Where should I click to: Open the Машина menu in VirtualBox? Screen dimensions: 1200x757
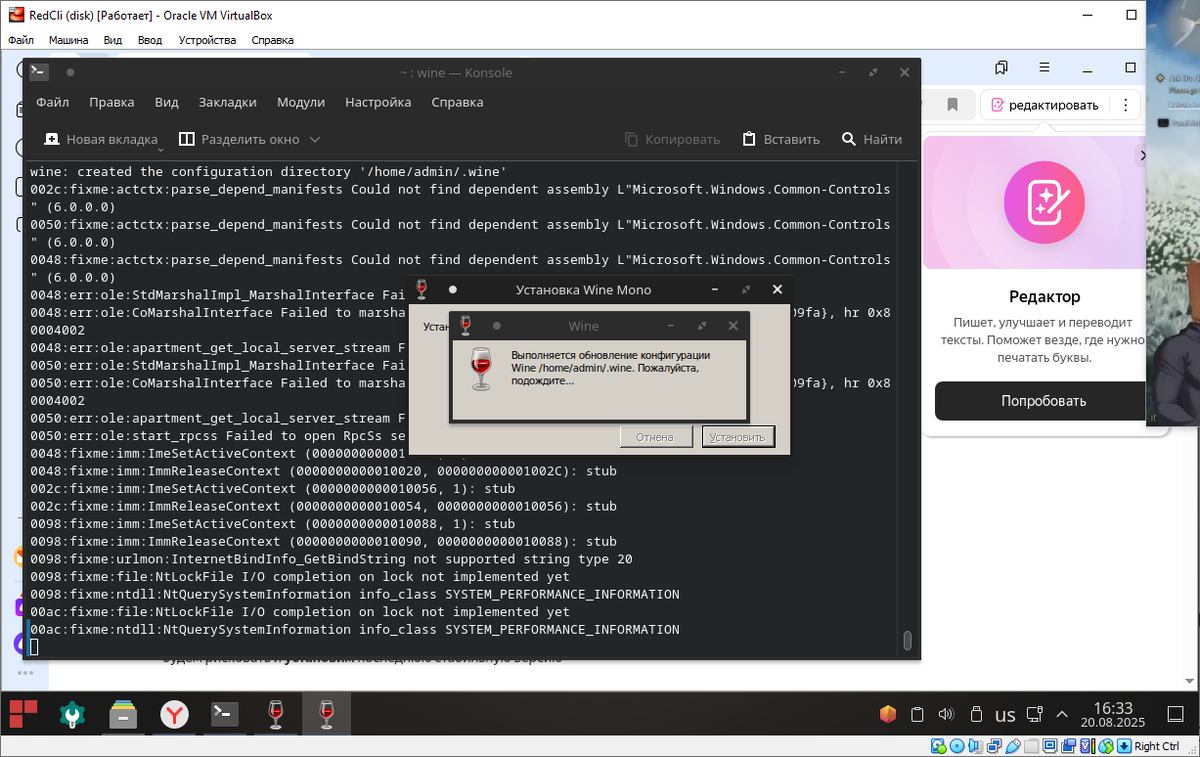69,40
